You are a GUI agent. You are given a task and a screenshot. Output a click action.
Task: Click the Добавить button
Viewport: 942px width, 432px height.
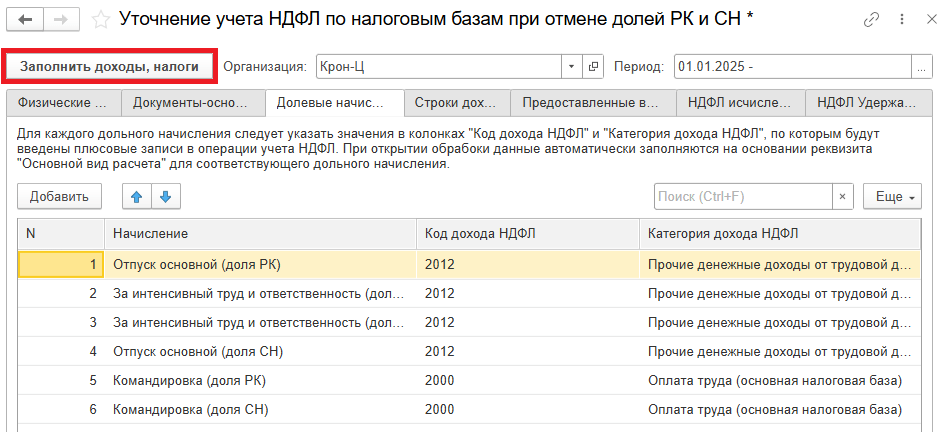[x=59, y=197]
